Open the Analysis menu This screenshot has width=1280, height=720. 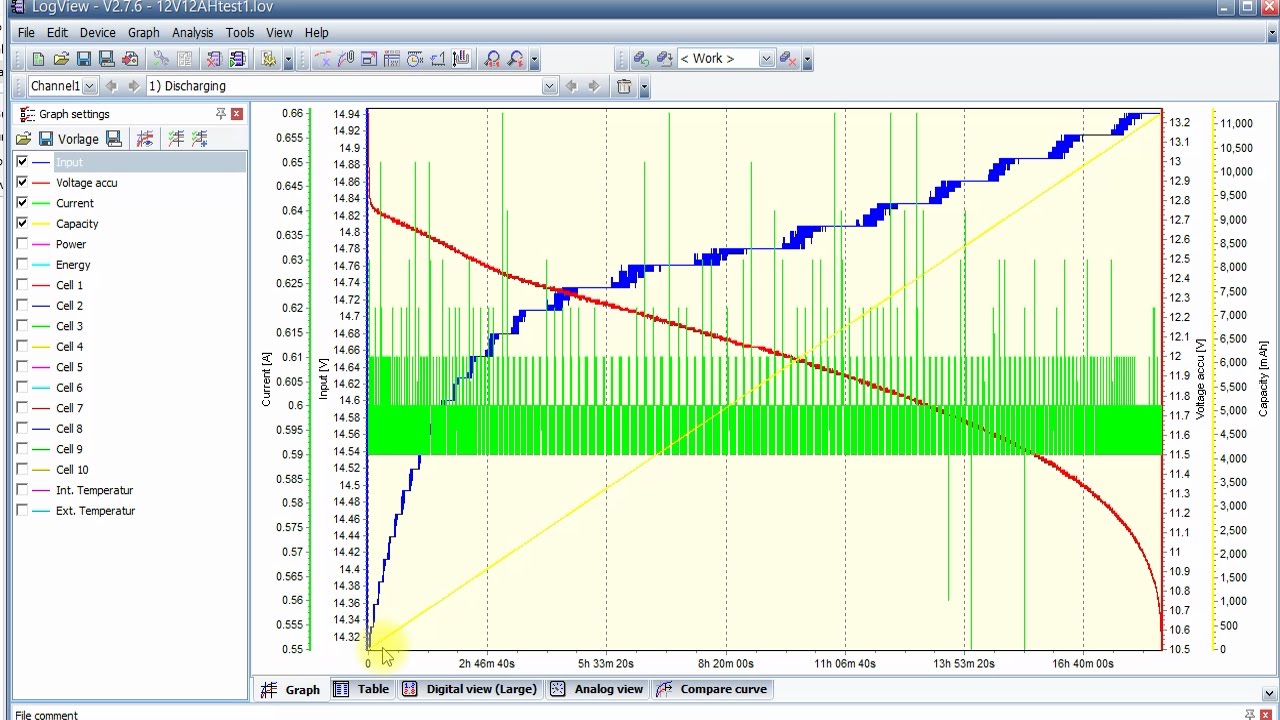pyautogui.click(x=192, y=33)
